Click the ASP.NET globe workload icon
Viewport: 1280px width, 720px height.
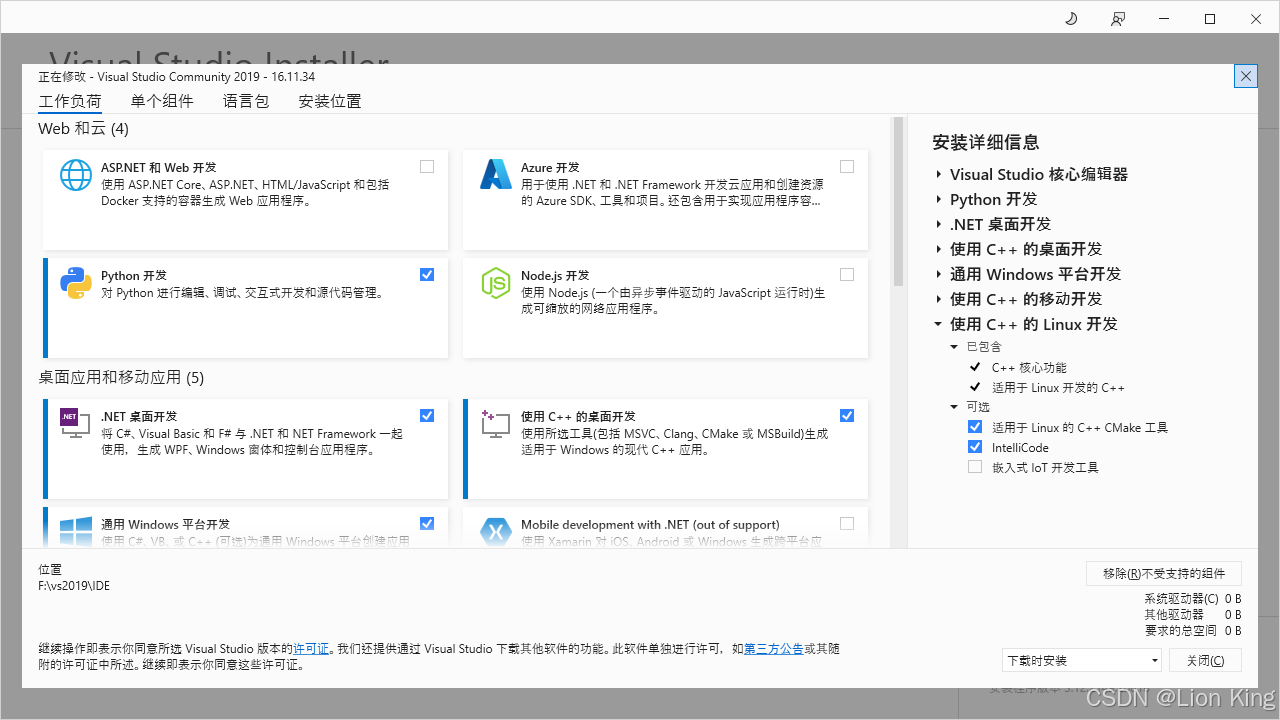[x=76, y=175]
